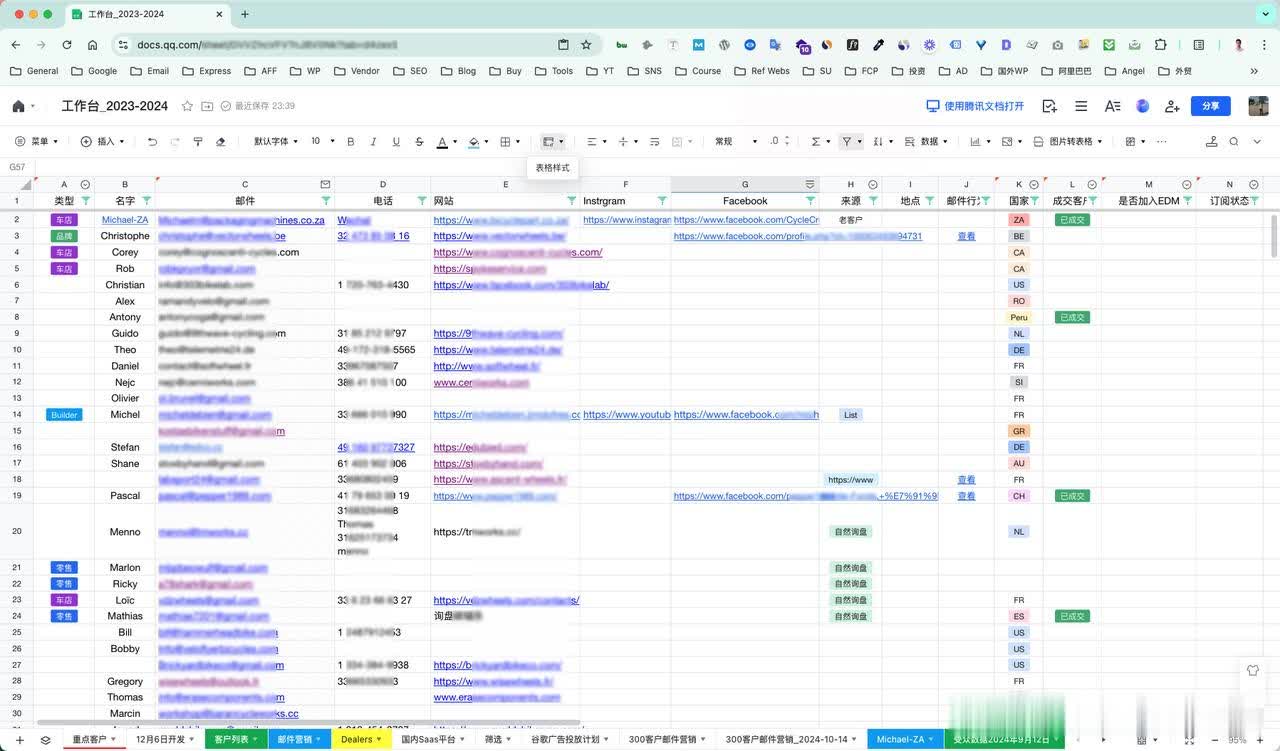The image size is (1280, 751).
Task: Toggle italic formatting
Action: [374, 142]
